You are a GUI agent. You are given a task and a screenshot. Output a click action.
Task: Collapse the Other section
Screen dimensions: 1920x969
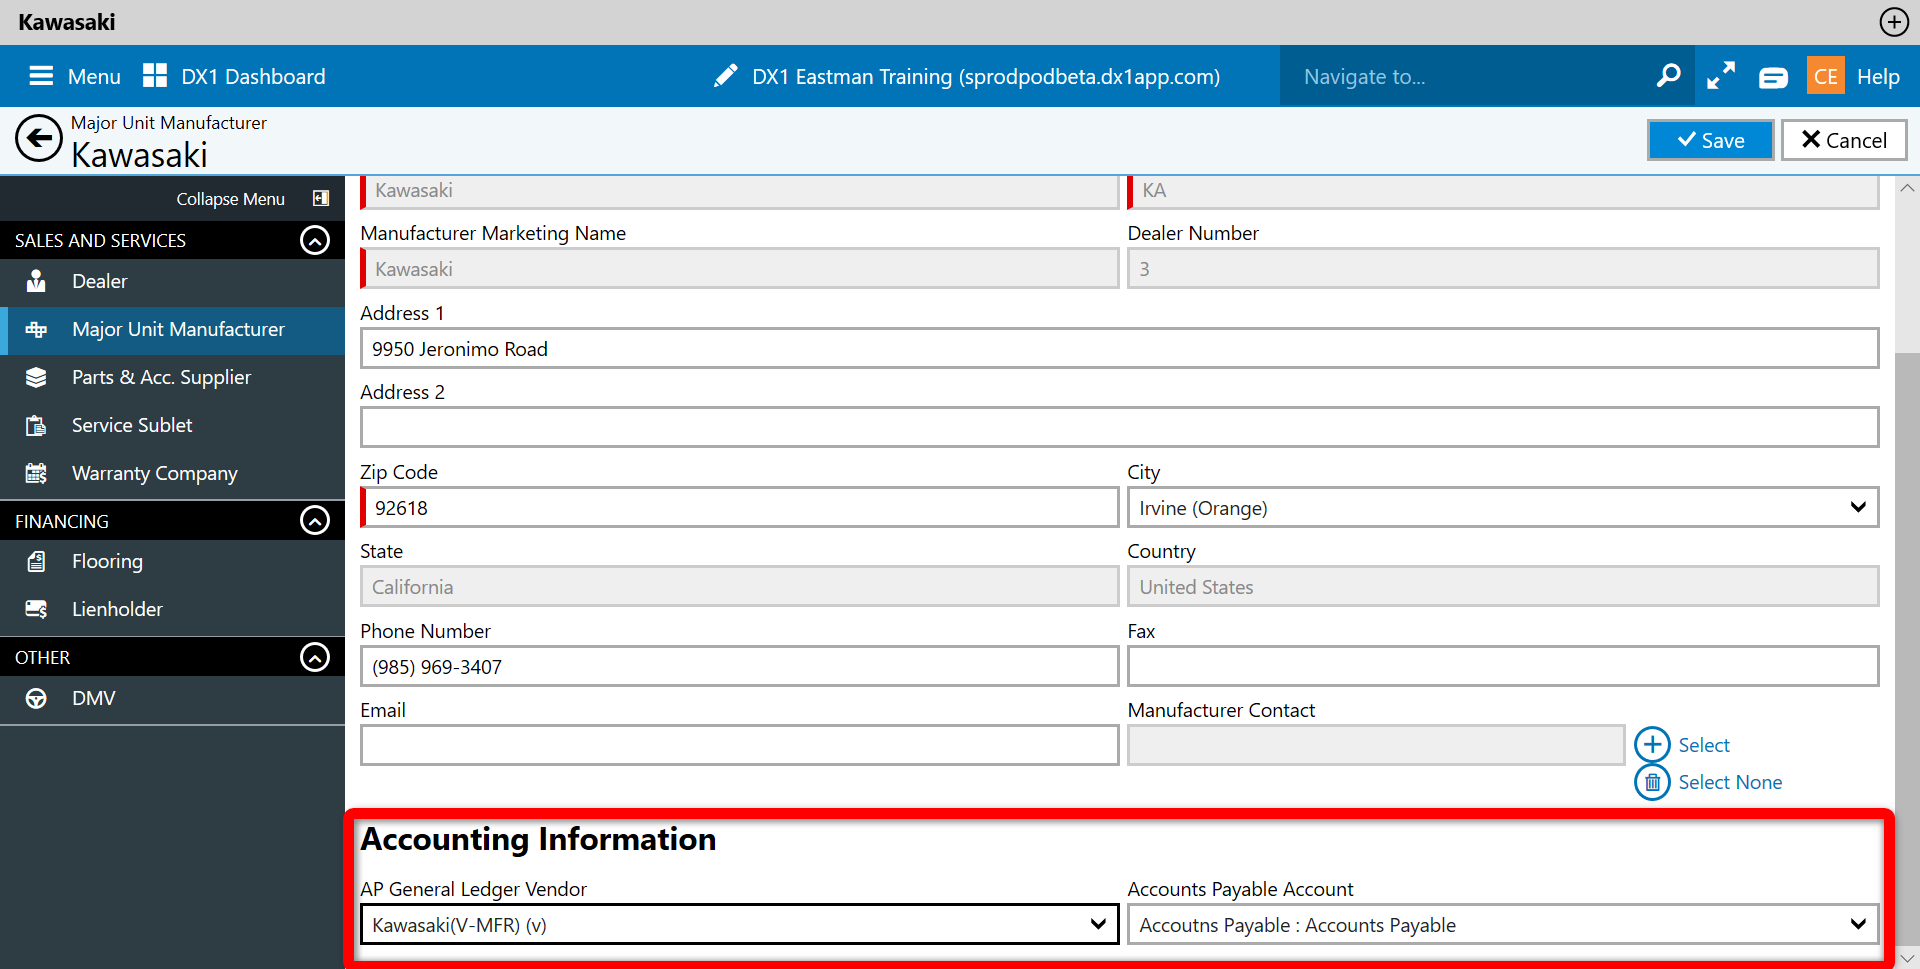point(315,657)
